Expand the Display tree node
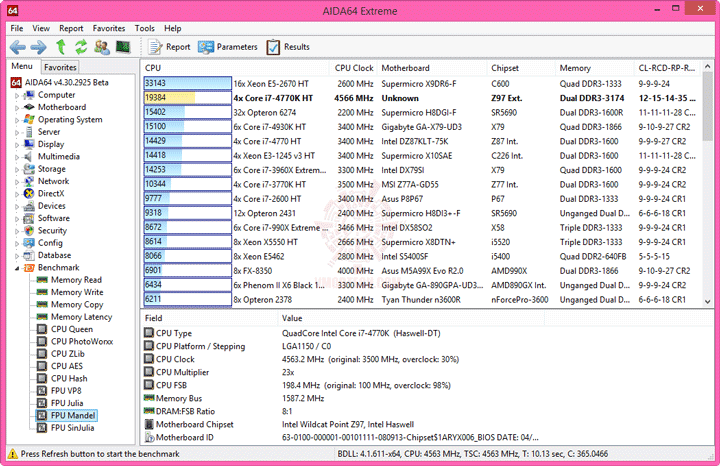Viewport: 720px width, 466px height. coord(17,145)
